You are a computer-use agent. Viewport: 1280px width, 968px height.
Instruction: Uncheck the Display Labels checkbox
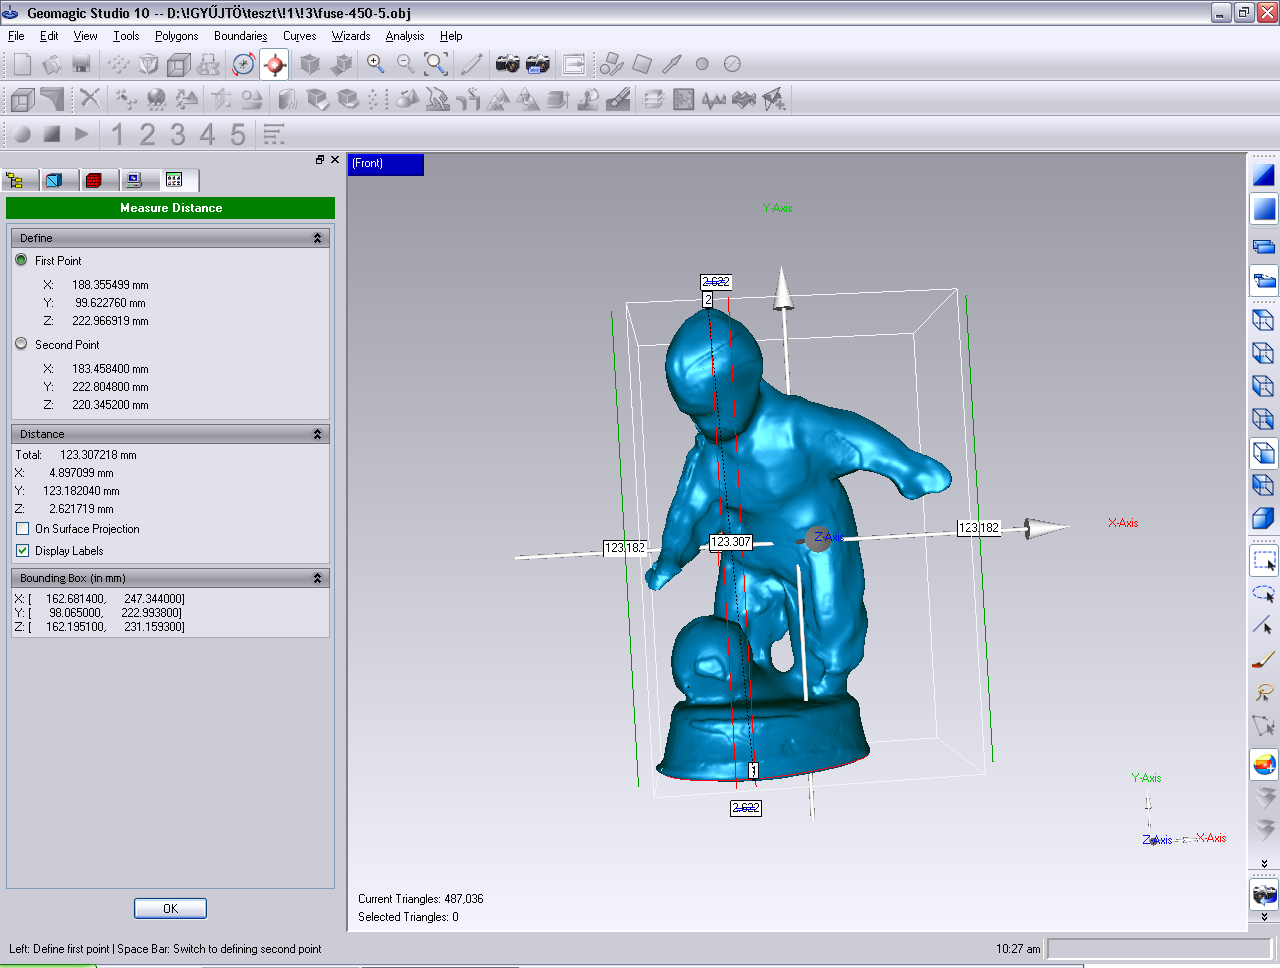coord(23,551)
